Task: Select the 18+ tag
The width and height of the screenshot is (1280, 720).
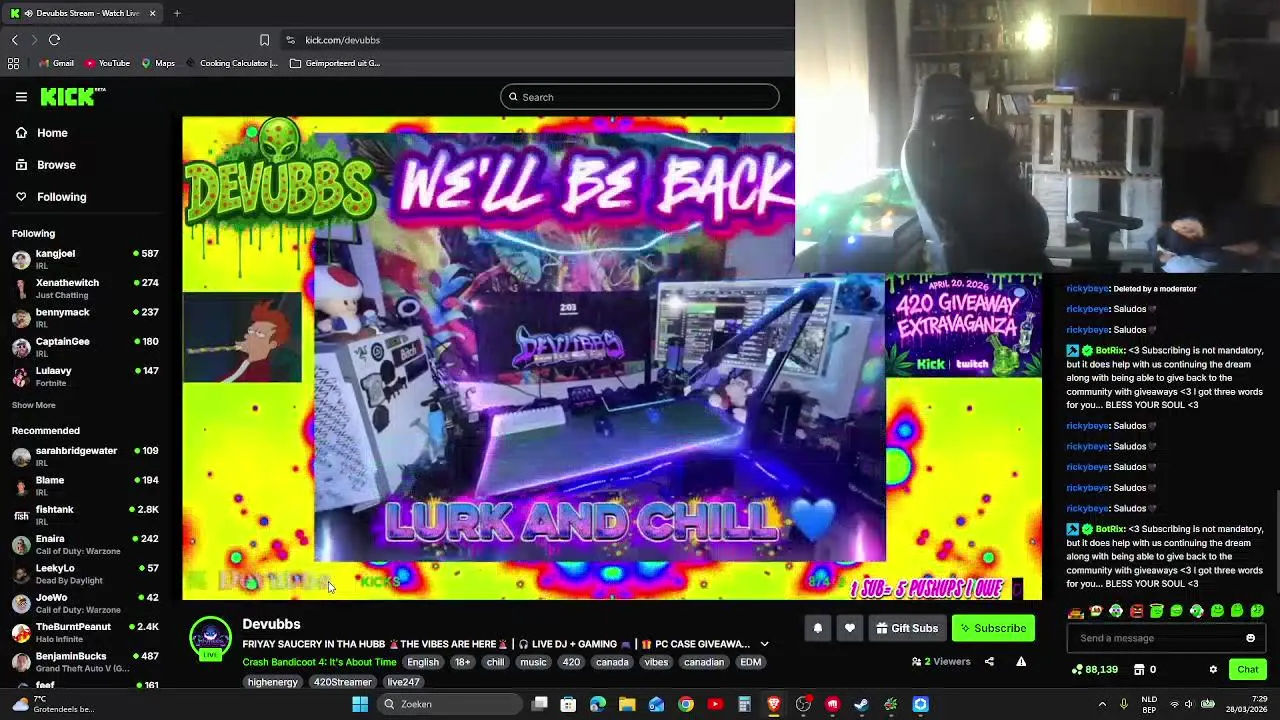Action: pyautogui.click(x=462, y=662)
